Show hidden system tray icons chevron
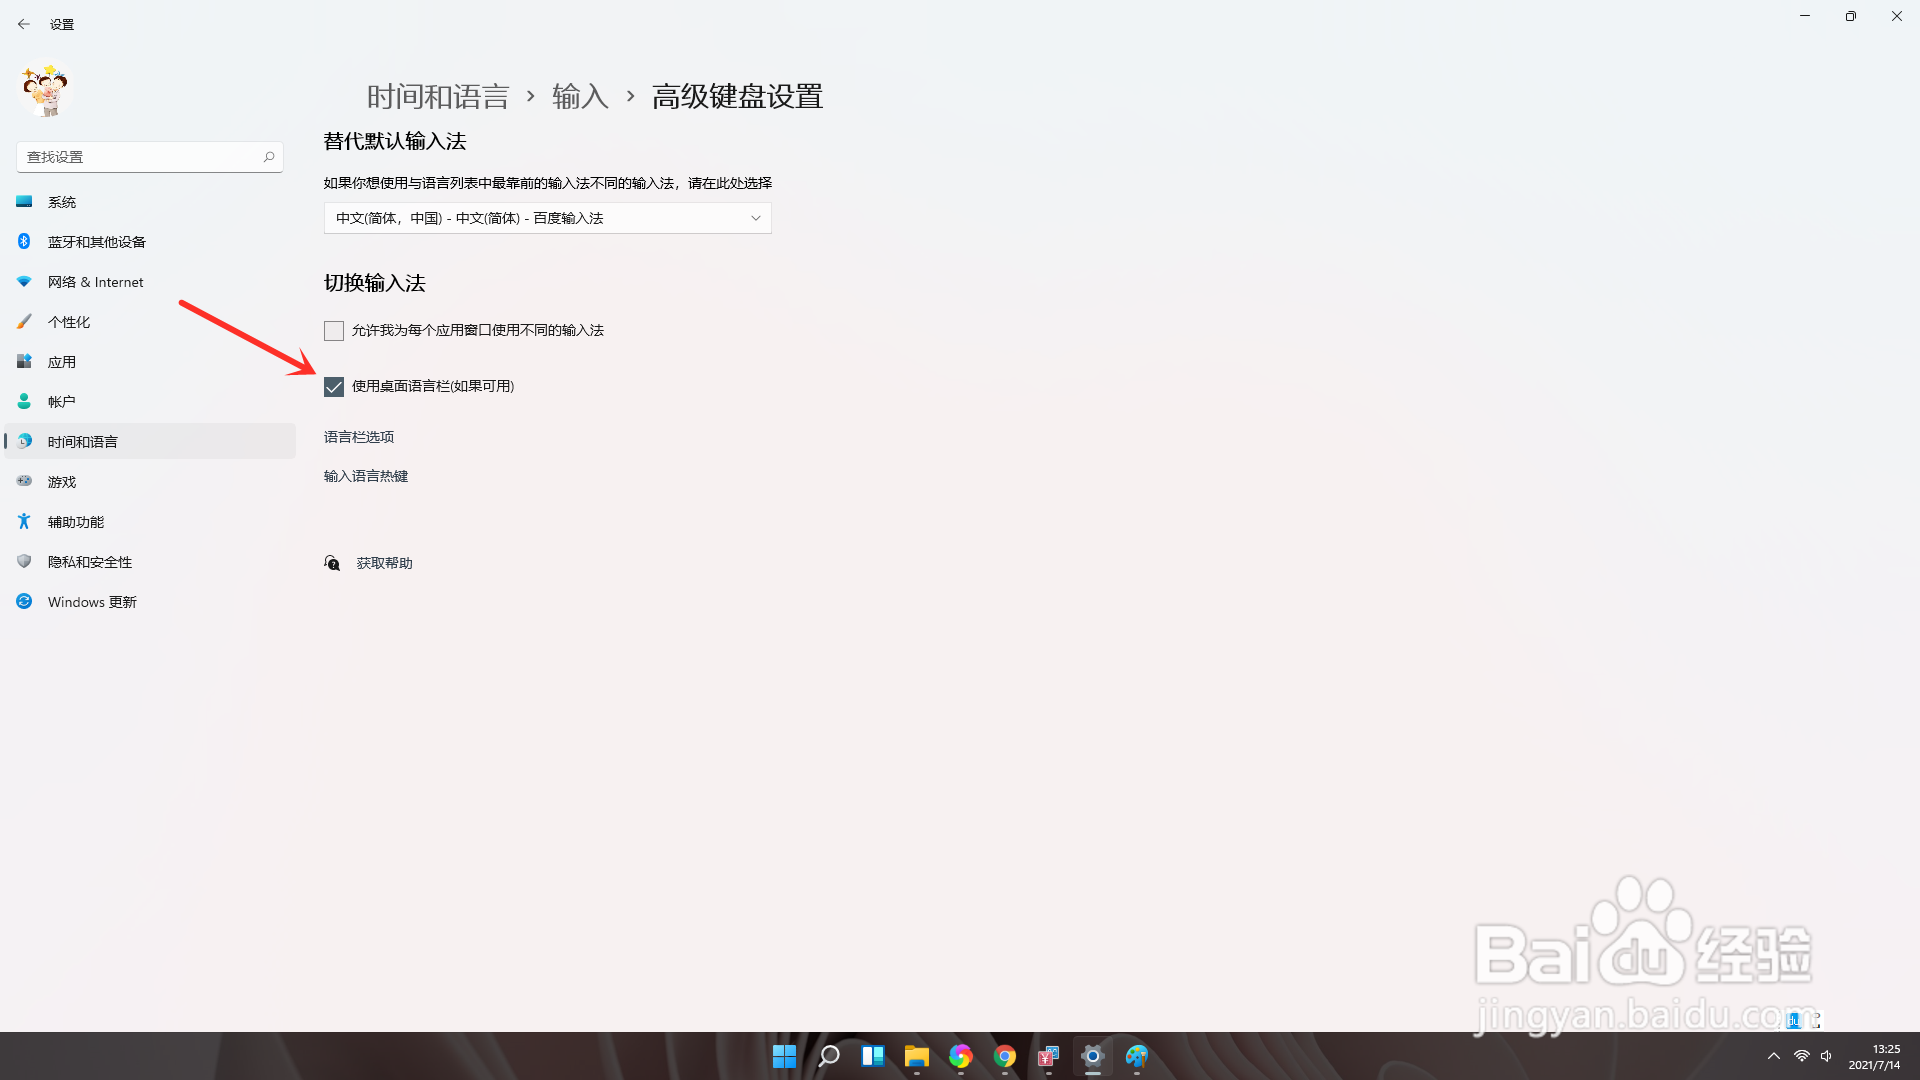 point(1773,1056)
